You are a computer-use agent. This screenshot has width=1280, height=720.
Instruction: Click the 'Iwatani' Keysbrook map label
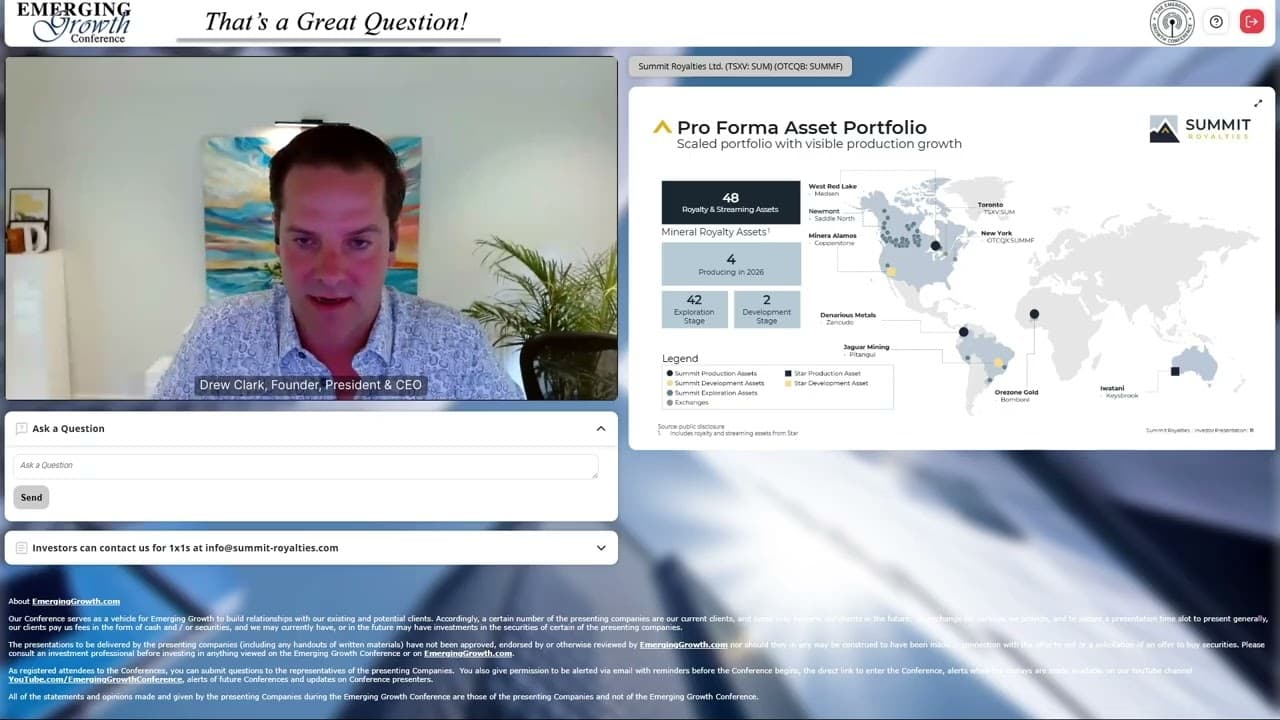1112,388
